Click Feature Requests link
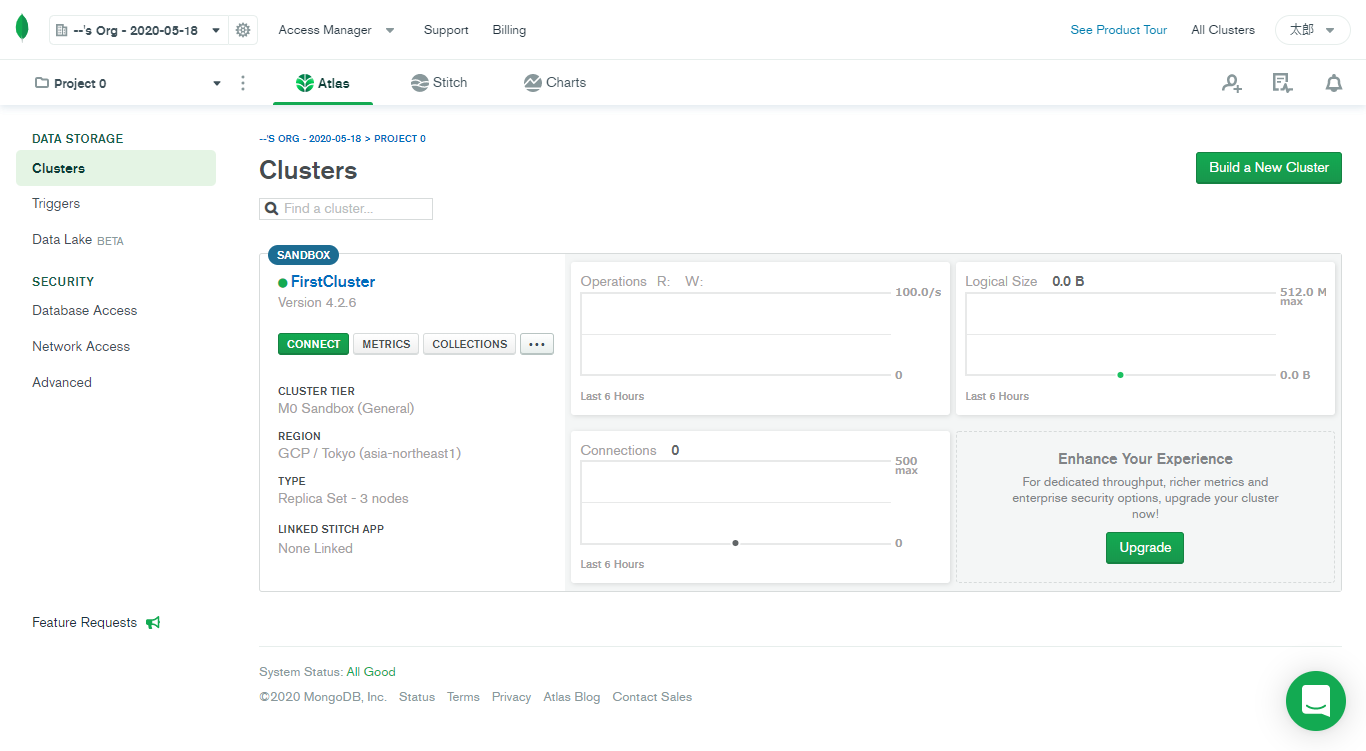Screen dimensions: 1366x751 pos(84,622)
